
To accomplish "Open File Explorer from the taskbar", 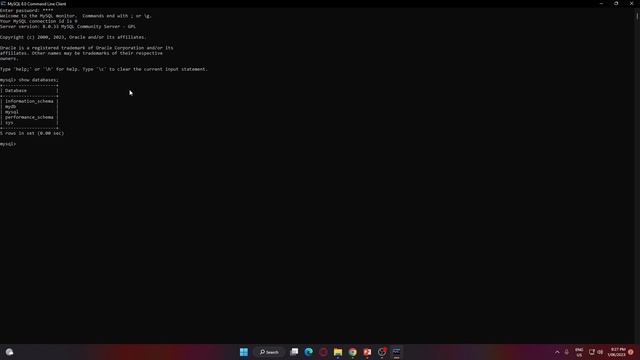I will (x=338, y=352).
